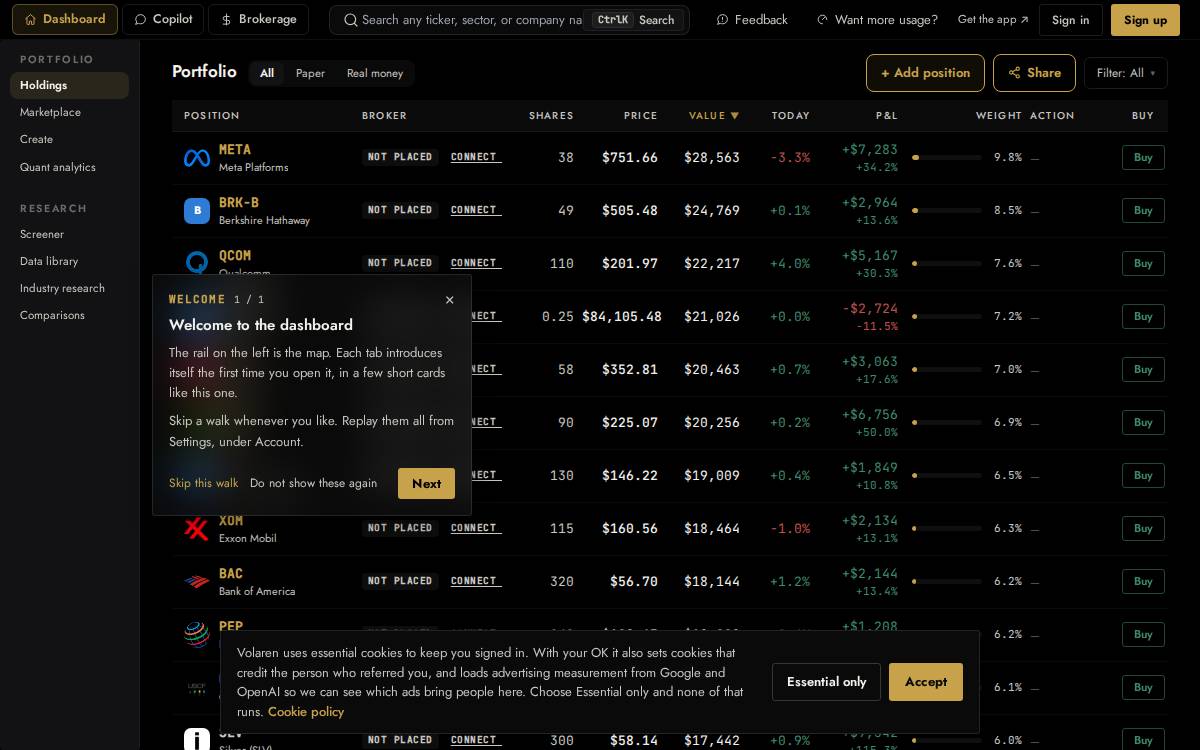This screenshot has width=1200, height=750.
Task: Click the Share button
Action: click(x=1034, y=73)
